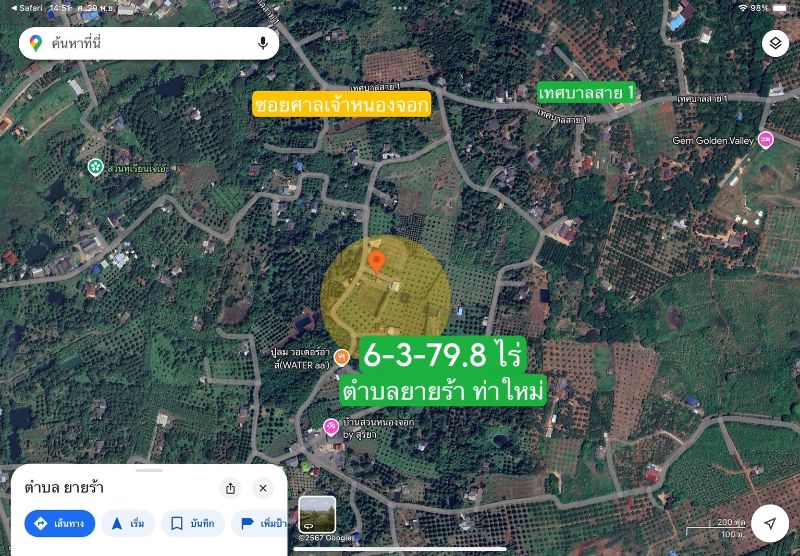Tap the orange dropped location pin
The image size is (800, 556).
(x=376, y=263)
